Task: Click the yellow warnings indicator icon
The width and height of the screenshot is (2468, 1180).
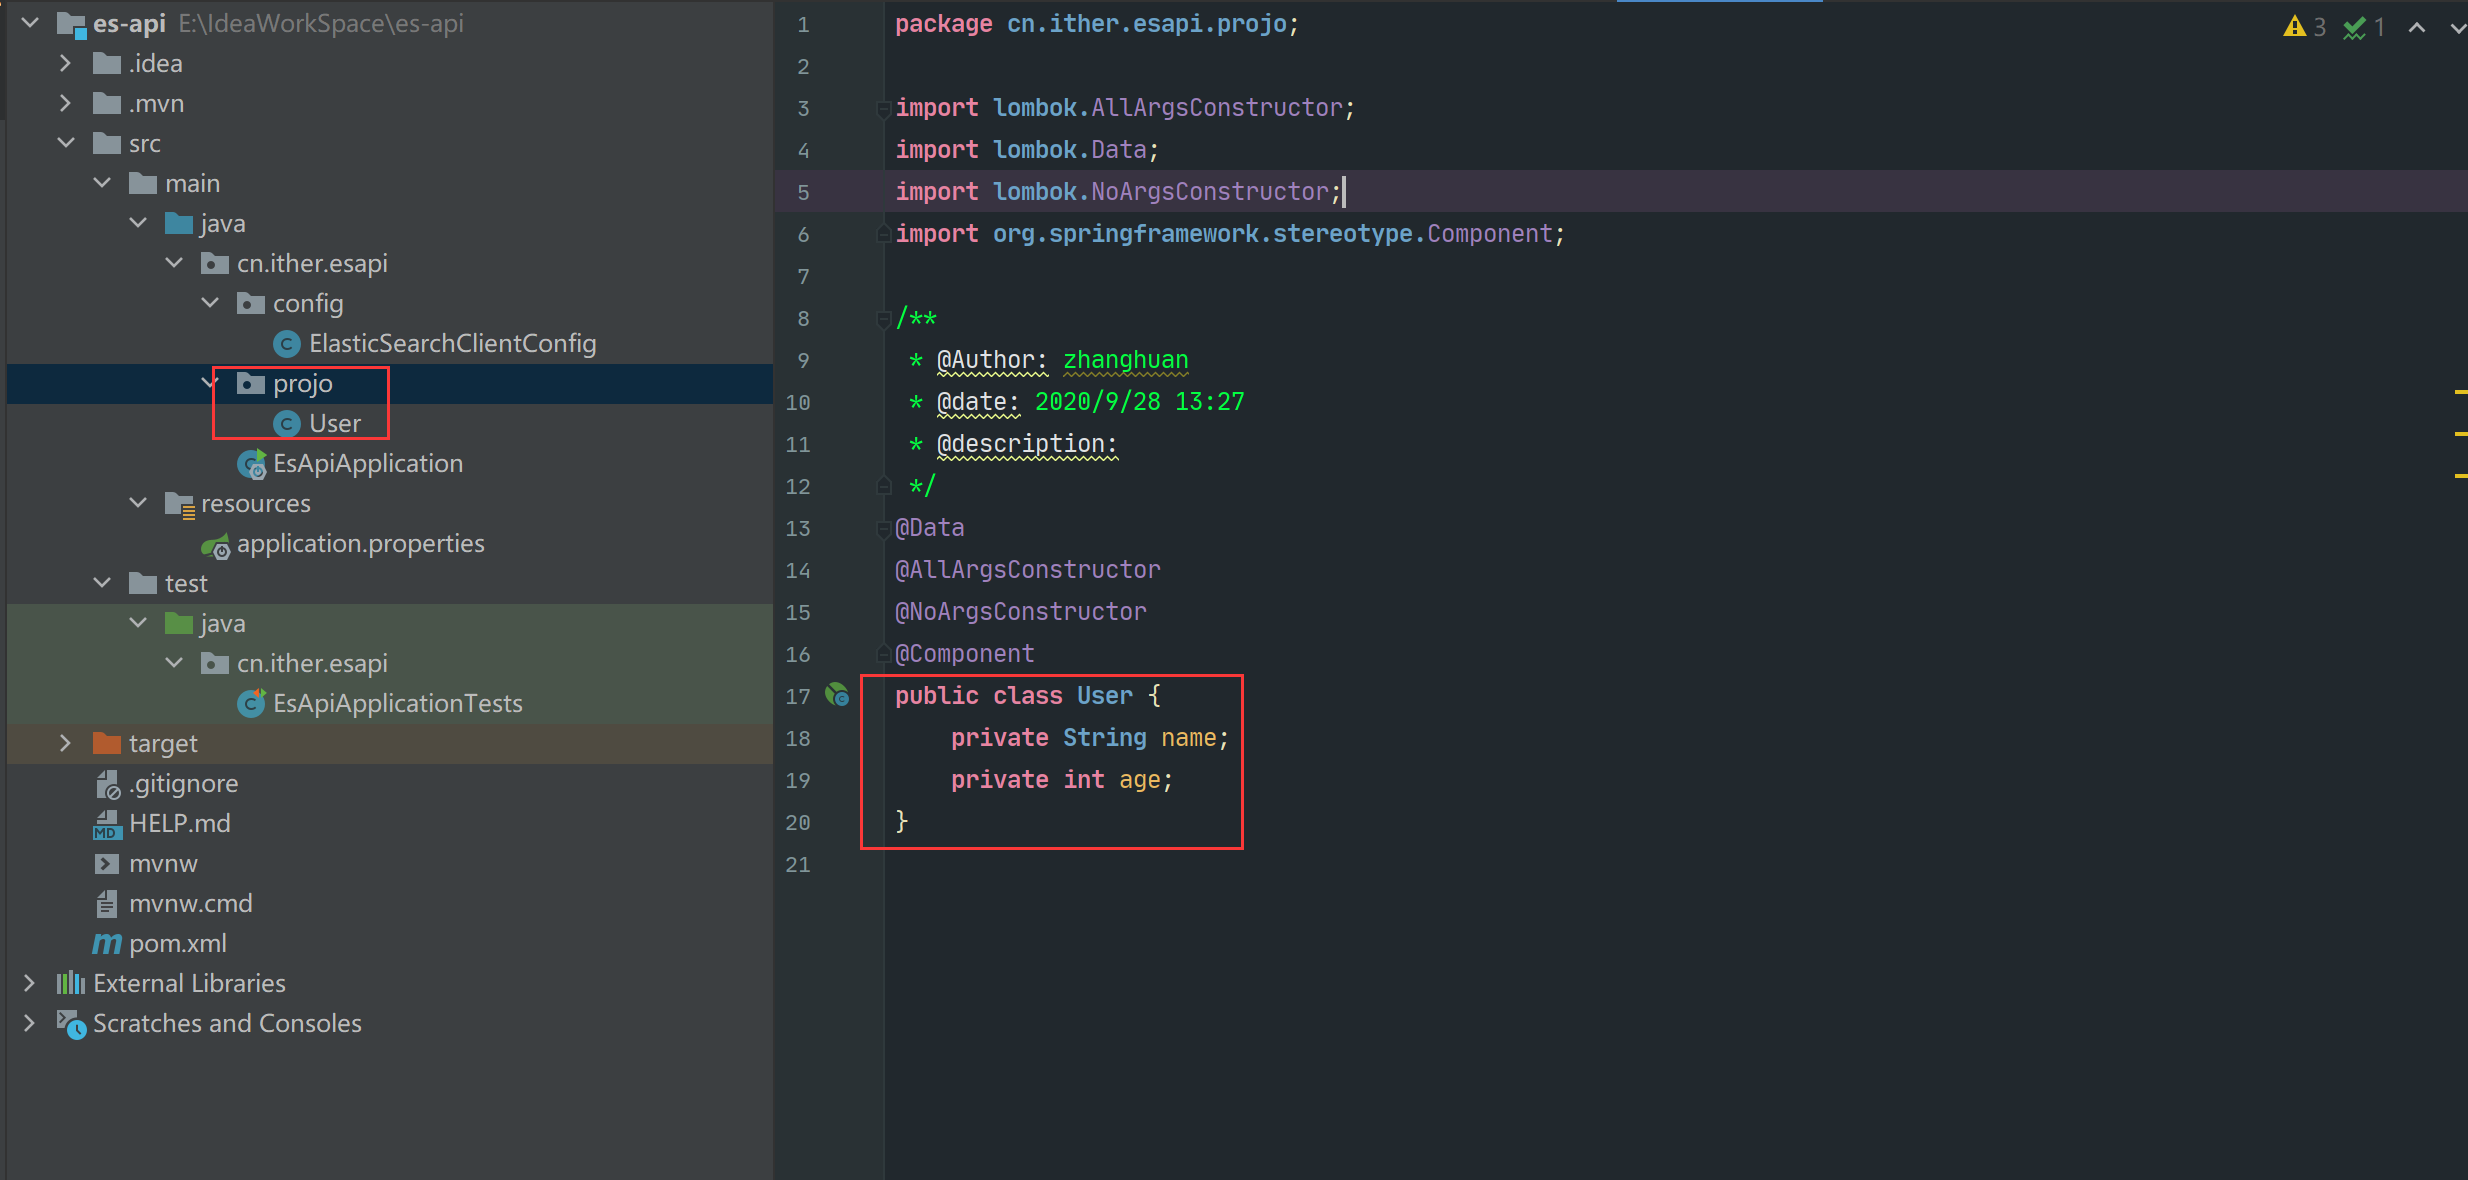Action: pos(2294,27)
